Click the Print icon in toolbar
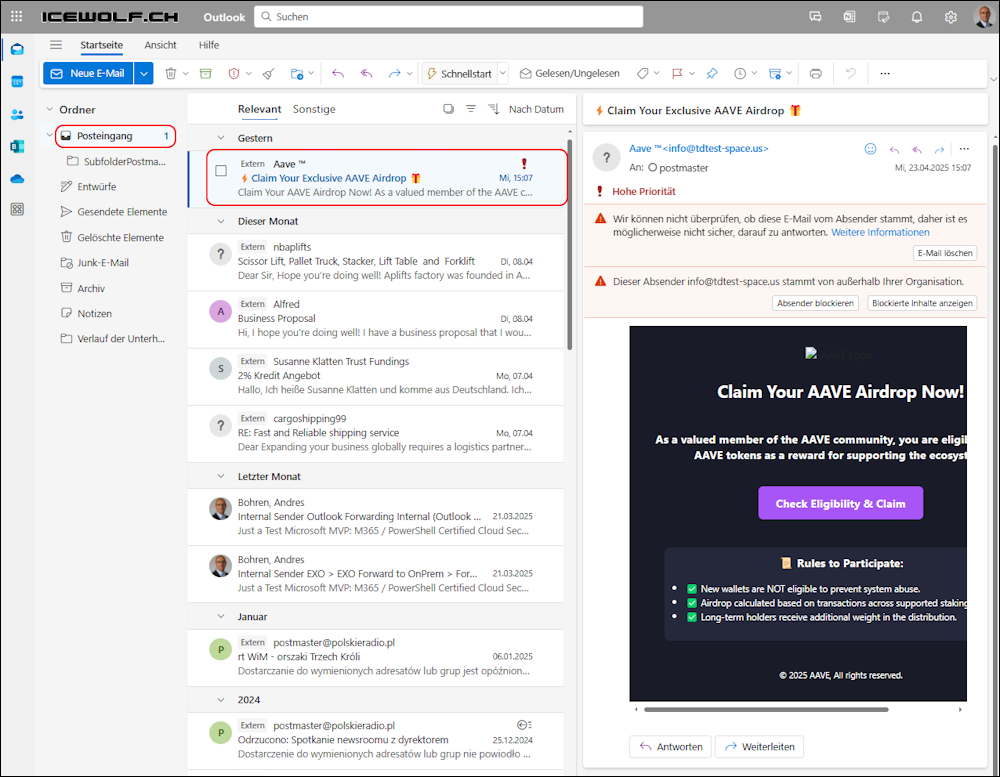 [816, 73]
